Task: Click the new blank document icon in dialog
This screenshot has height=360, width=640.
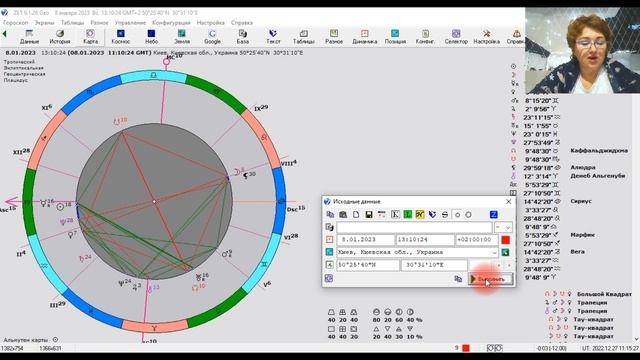Action: 356,215
